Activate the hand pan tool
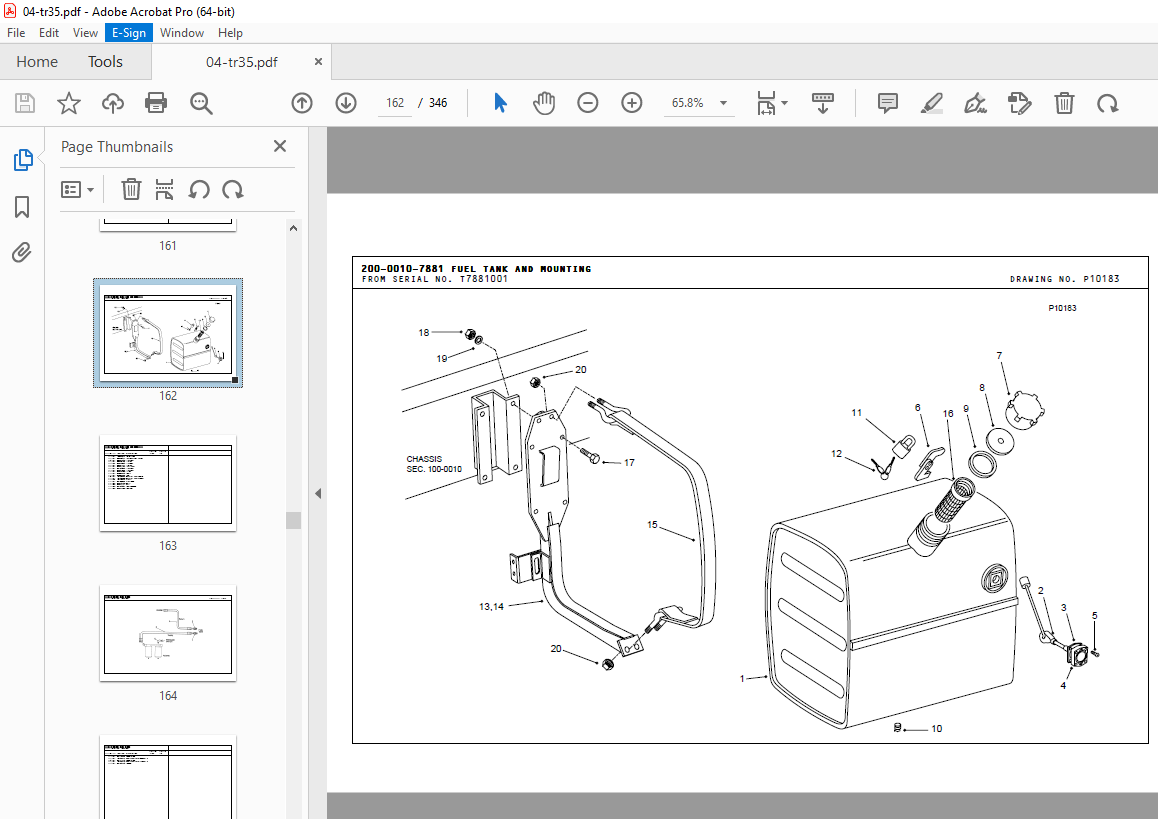1158x819 pixels. [x=544, y=103]
